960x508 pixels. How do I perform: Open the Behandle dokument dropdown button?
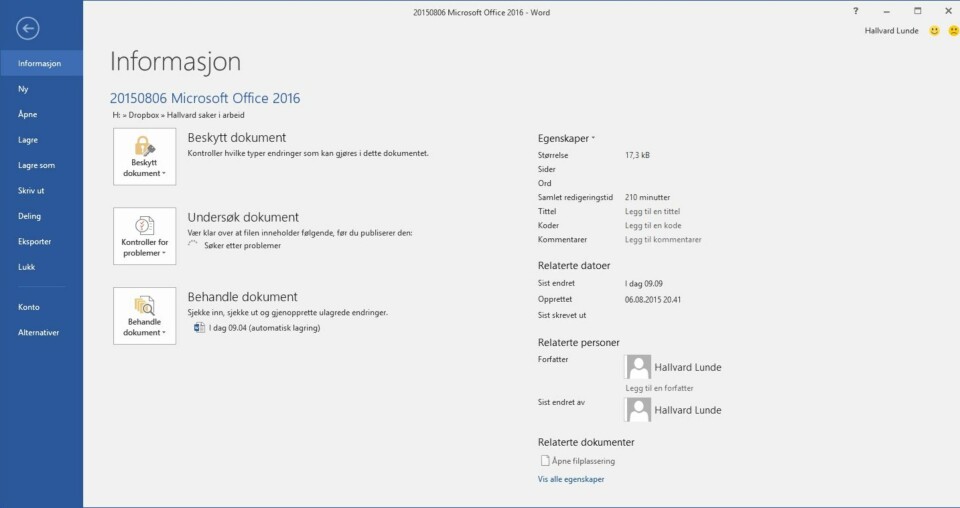coord(145,316)
